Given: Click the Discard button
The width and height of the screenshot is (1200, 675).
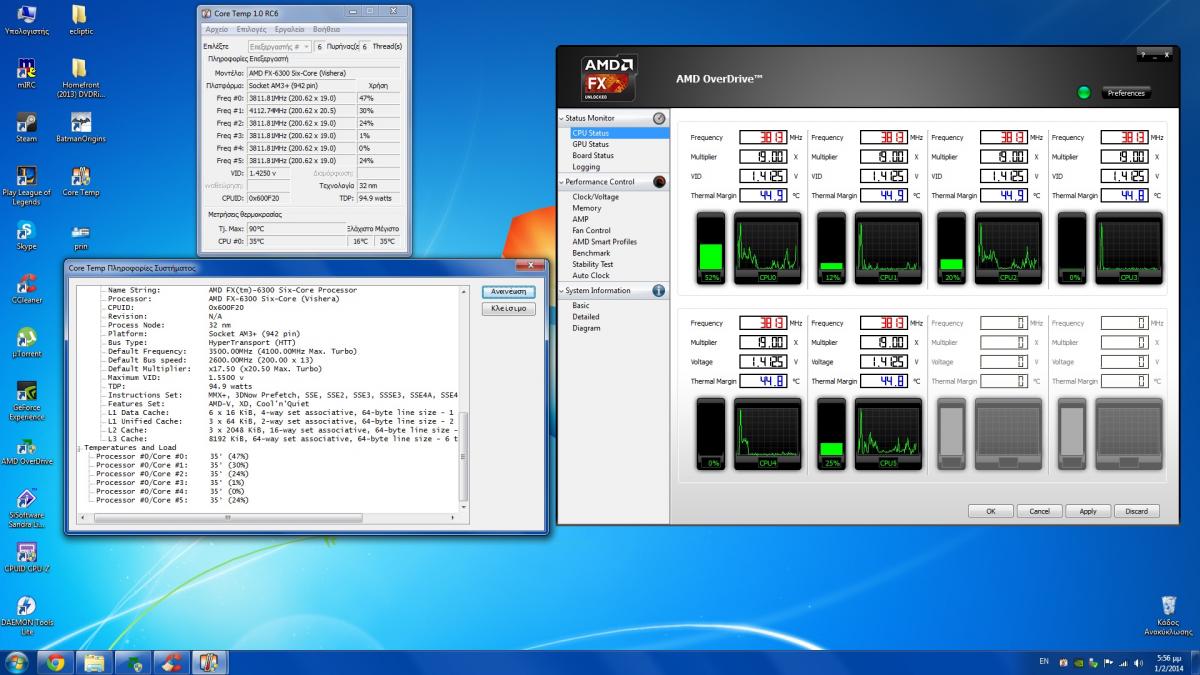Looking at the screenshot, I should (1136, 511).
